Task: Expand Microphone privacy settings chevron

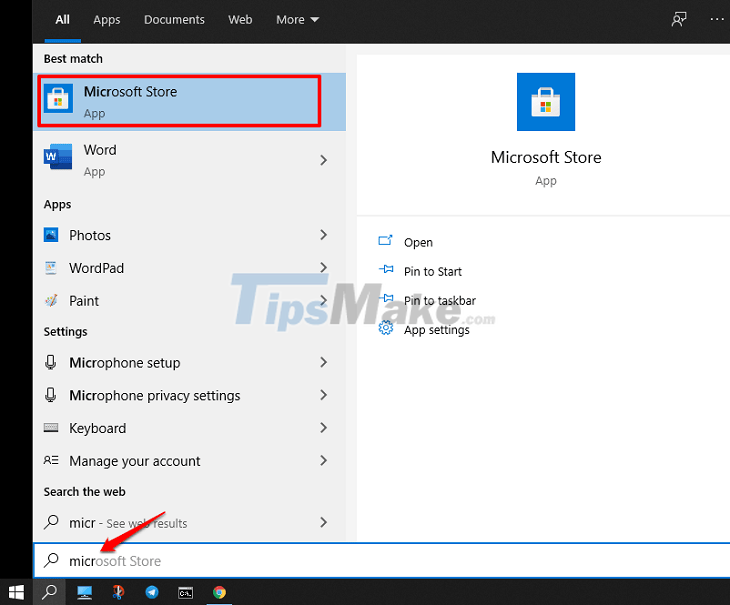Action: tap(324, 395)
